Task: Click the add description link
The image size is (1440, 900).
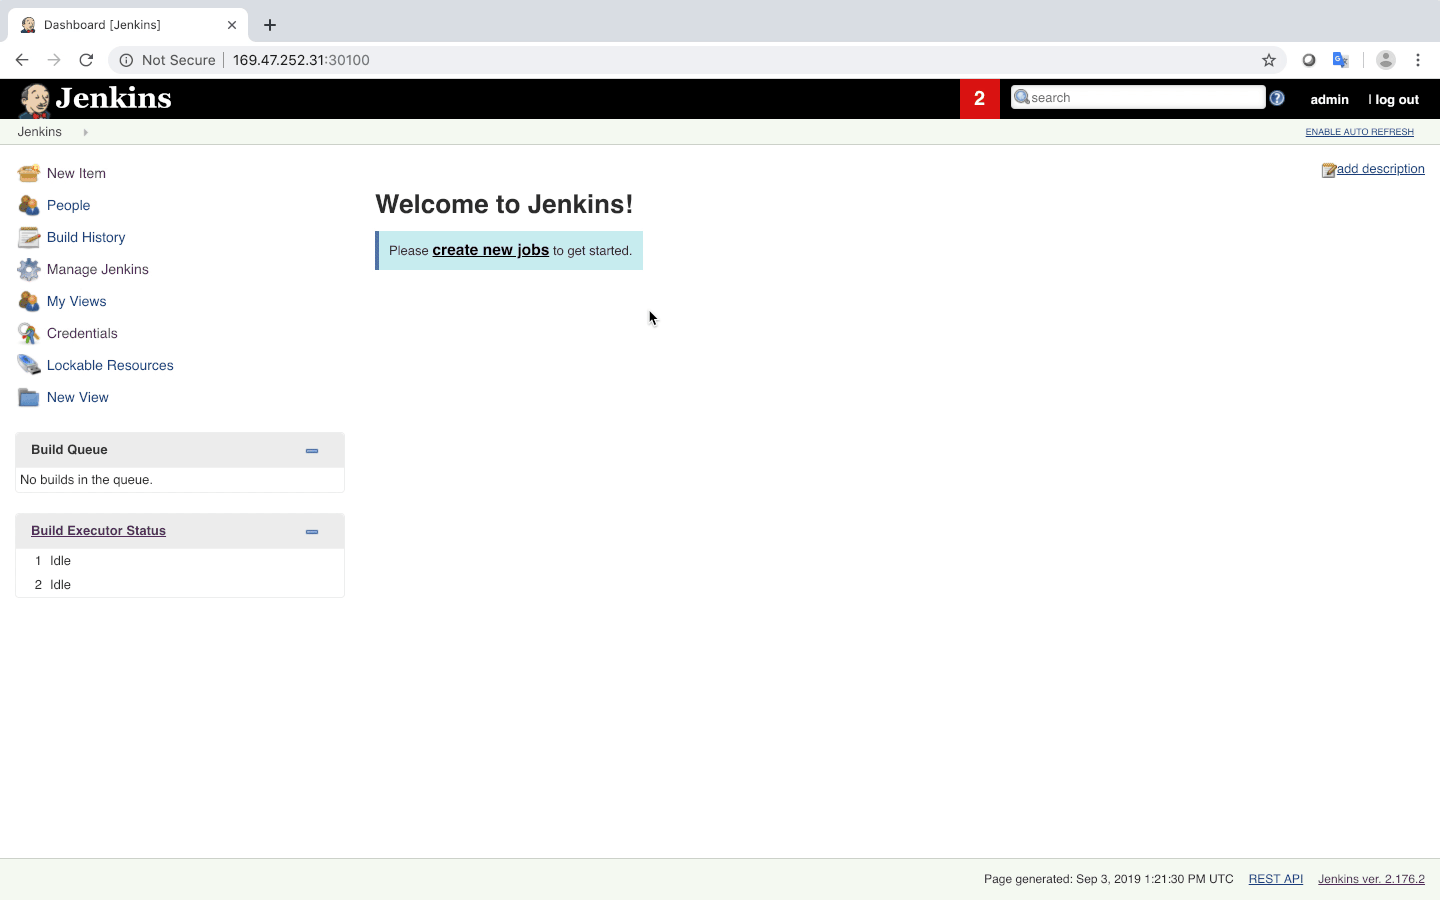Action: 1381,169
